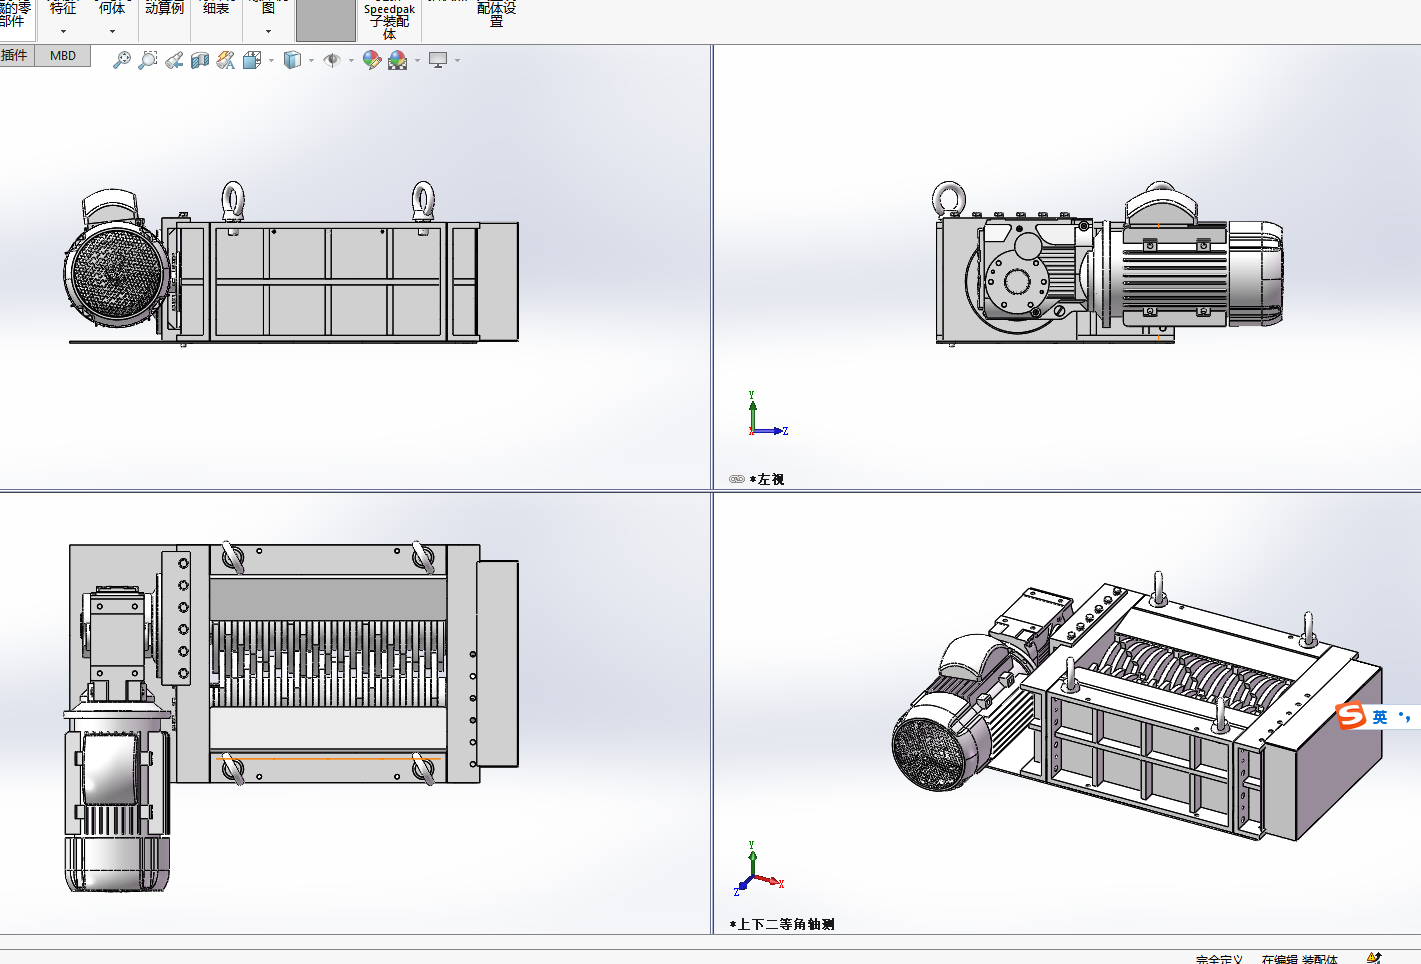Open the Edit Appearance color ball icon

(x=372, y=60)
